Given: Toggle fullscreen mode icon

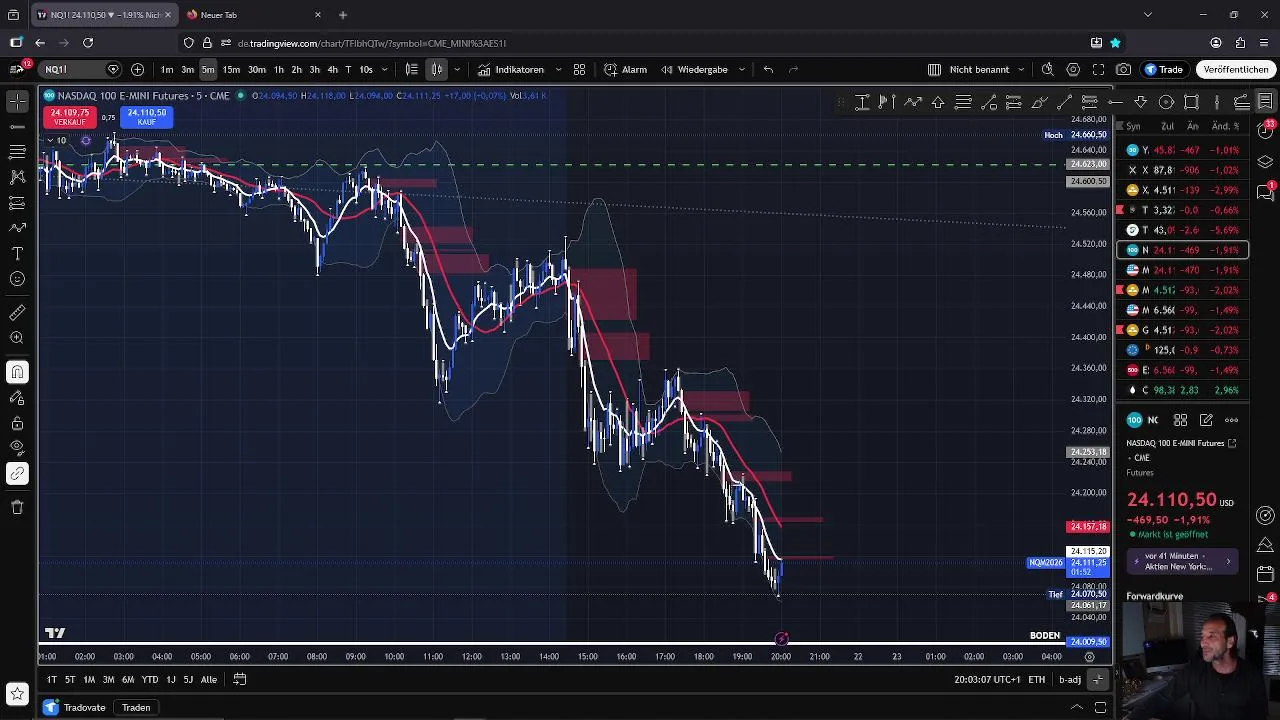Looking at the screenshot, I should pos(1098,69).
